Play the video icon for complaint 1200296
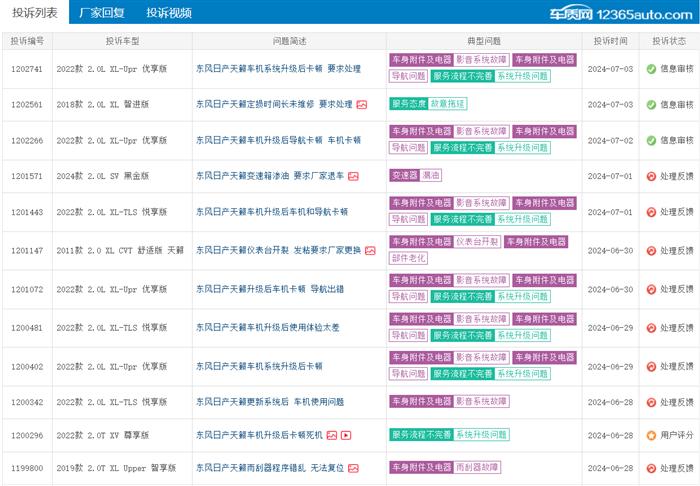700x486 pixels. pos(346,435)
